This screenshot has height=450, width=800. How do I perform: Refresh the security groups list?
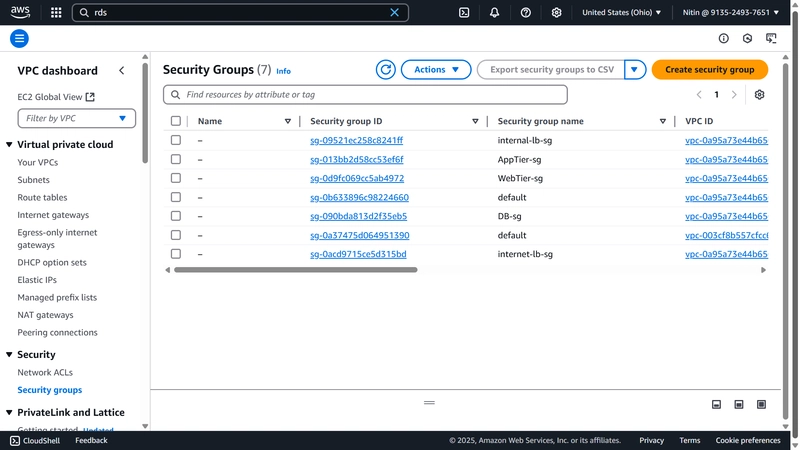point(386,69)
